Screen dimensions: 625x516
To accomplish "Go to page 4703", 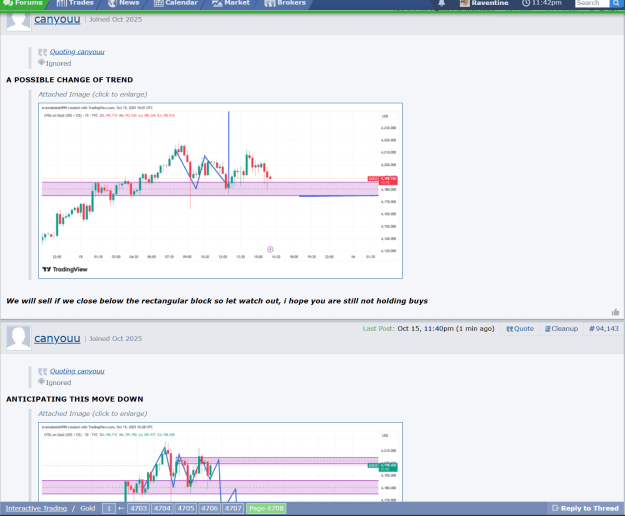I will [138, 508].
